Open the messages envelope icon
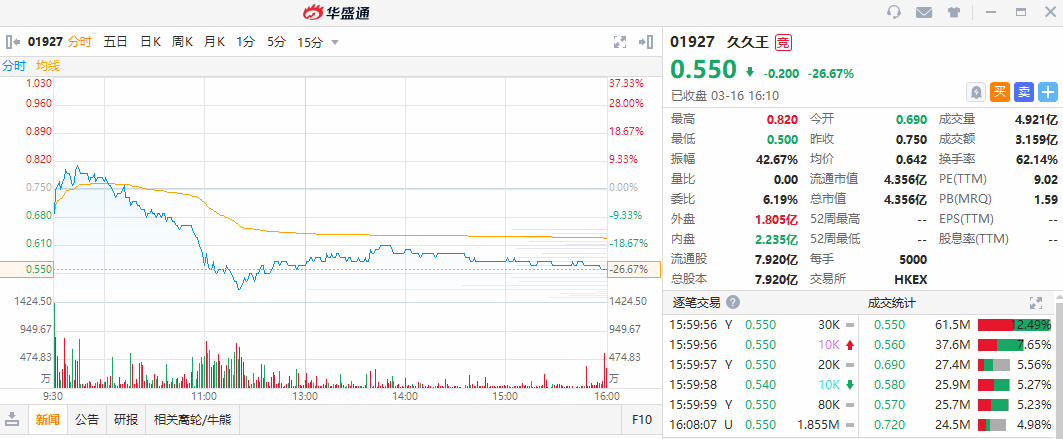The image size is (1063, 439). (x=924, y=12)
